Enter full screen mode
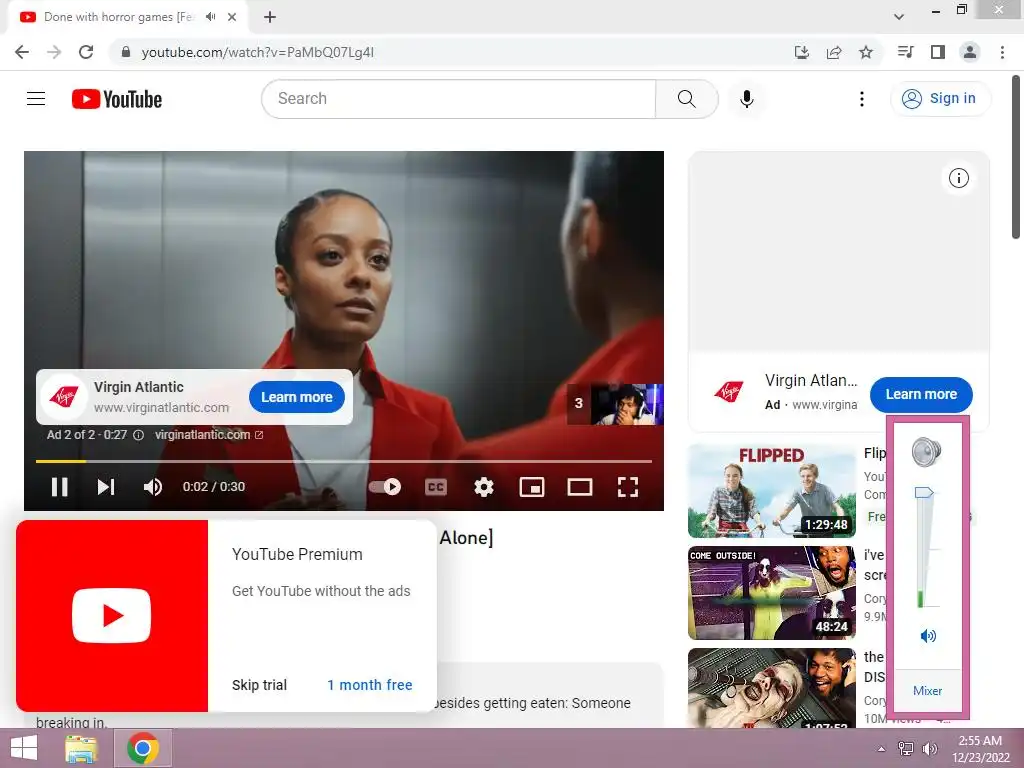The height and width of the screenshot is (768, 1024). 628,487
